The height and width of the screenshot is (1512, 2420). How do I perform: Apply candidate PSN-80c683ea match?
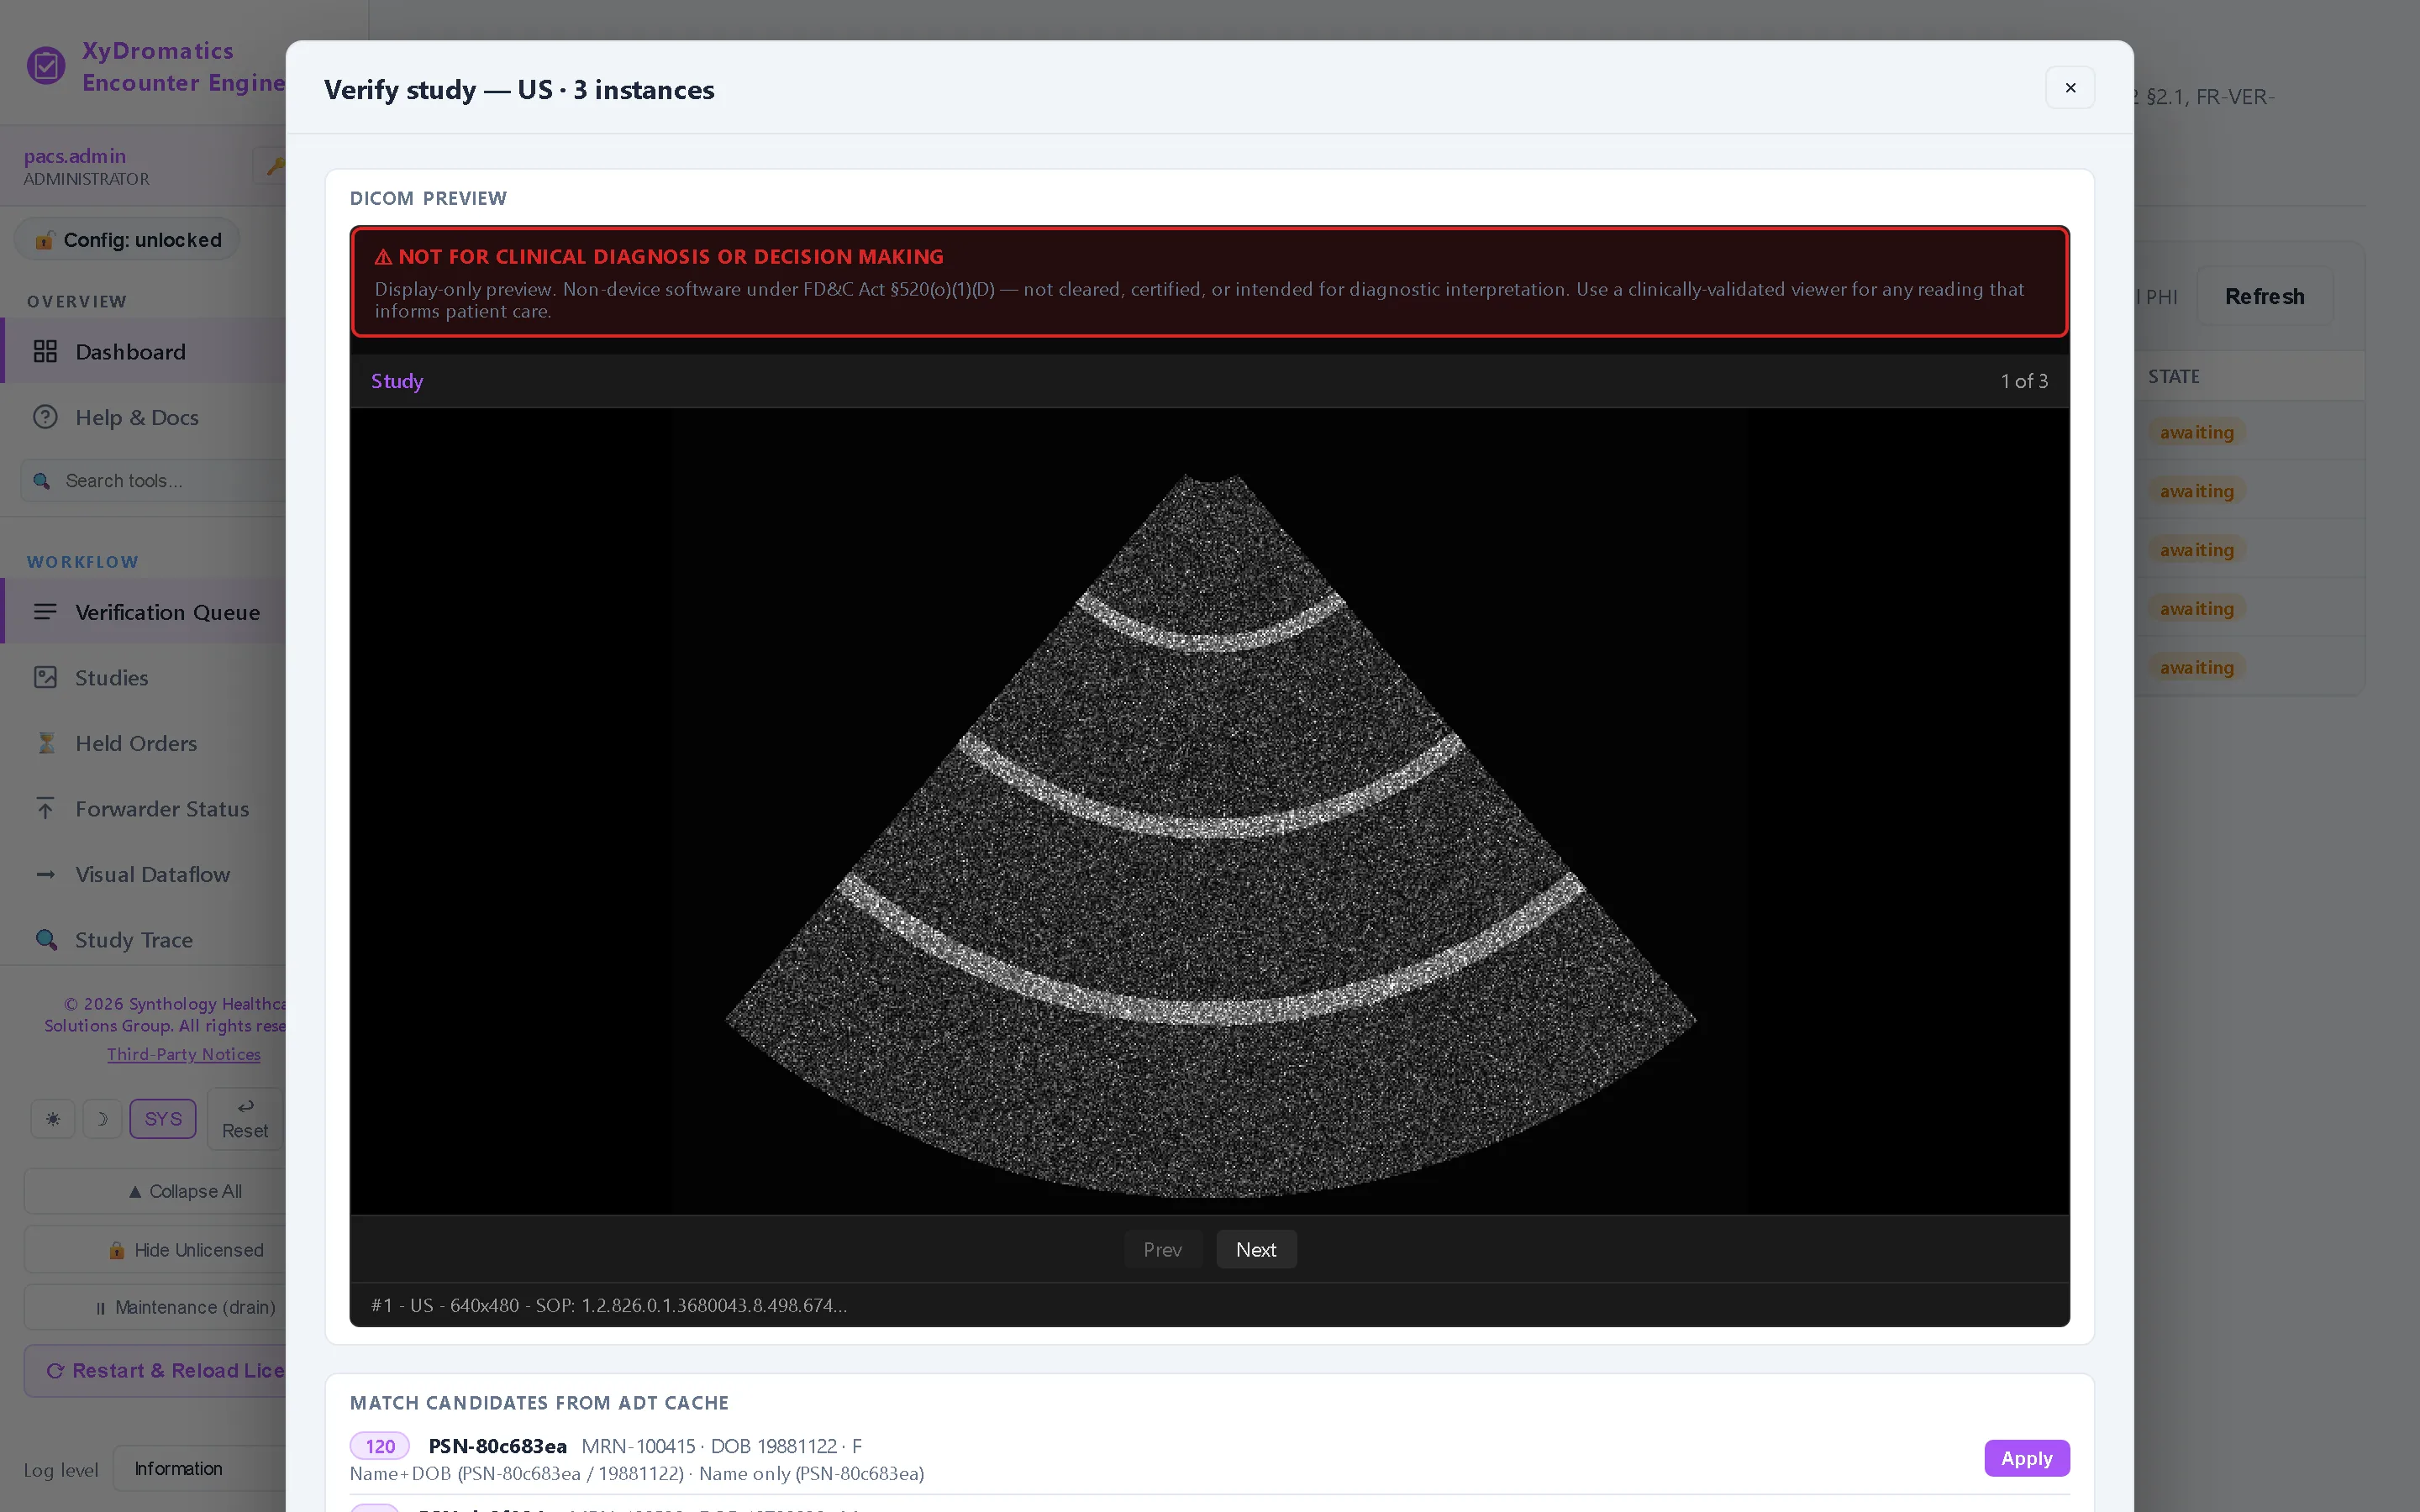click(2026, 1458)
